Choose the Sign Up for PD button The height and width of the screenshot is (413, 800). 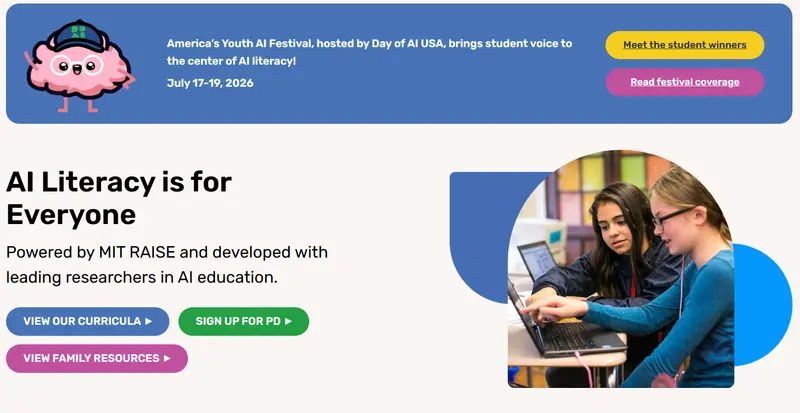(244, 321)
